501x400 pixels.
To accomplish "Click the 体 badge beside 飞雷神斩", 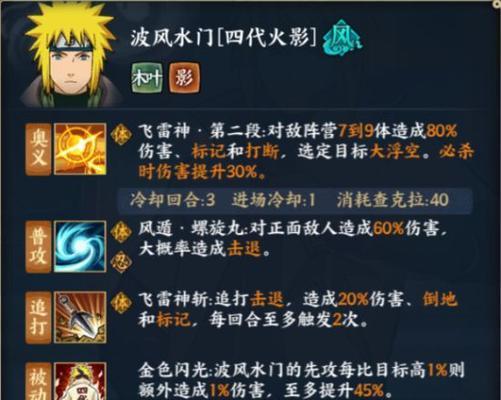I will tap(121, 303).
